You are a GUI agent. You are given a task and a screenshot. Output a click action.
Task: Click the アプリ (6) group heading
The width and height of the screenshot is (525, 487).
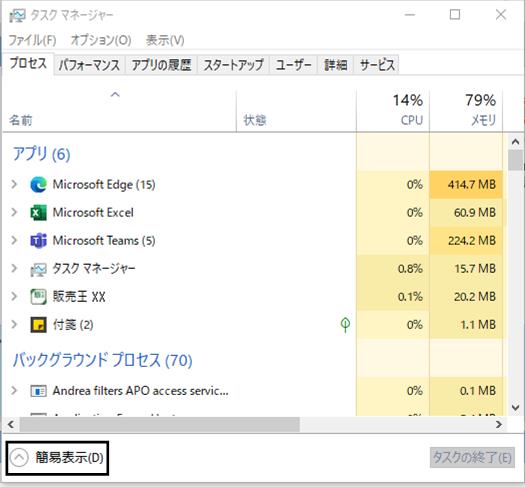coord(41,154)
